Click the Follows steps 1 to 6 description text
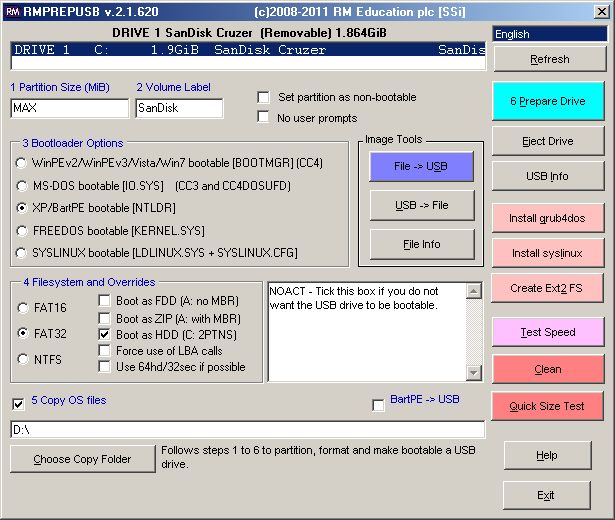This screenshot has height=520, width=615. click(x=318, y=457)
